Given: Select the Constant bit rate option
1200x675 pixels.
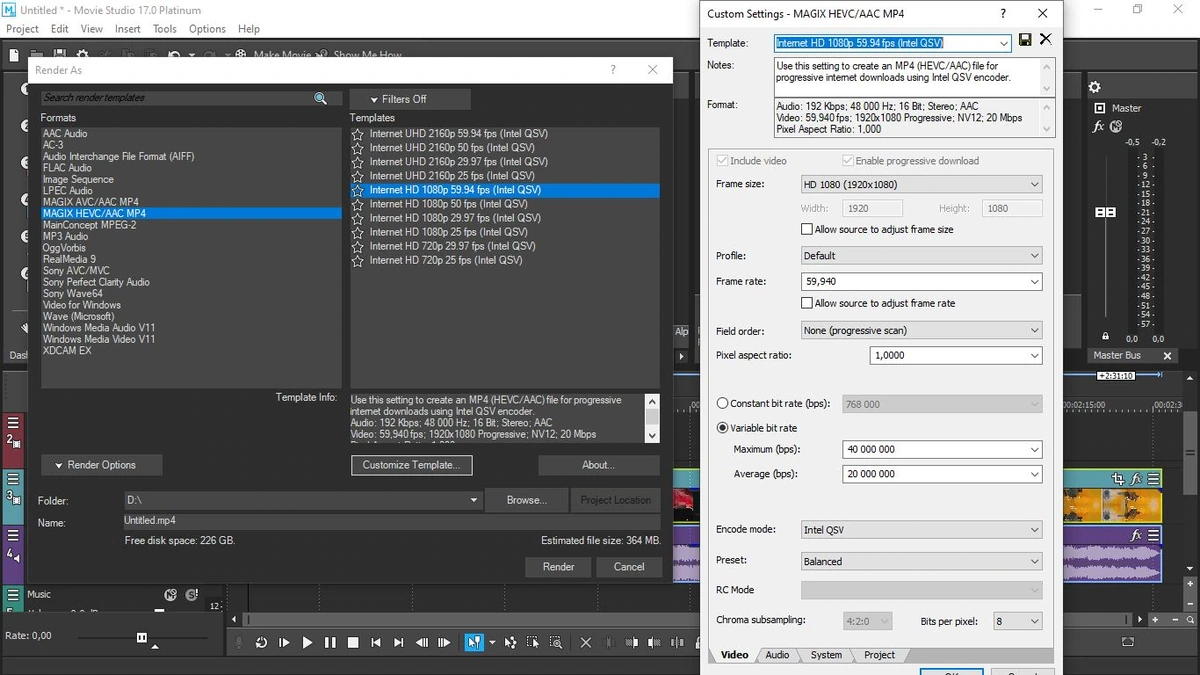Looking at the screenshot, I should tap(723, 404).
